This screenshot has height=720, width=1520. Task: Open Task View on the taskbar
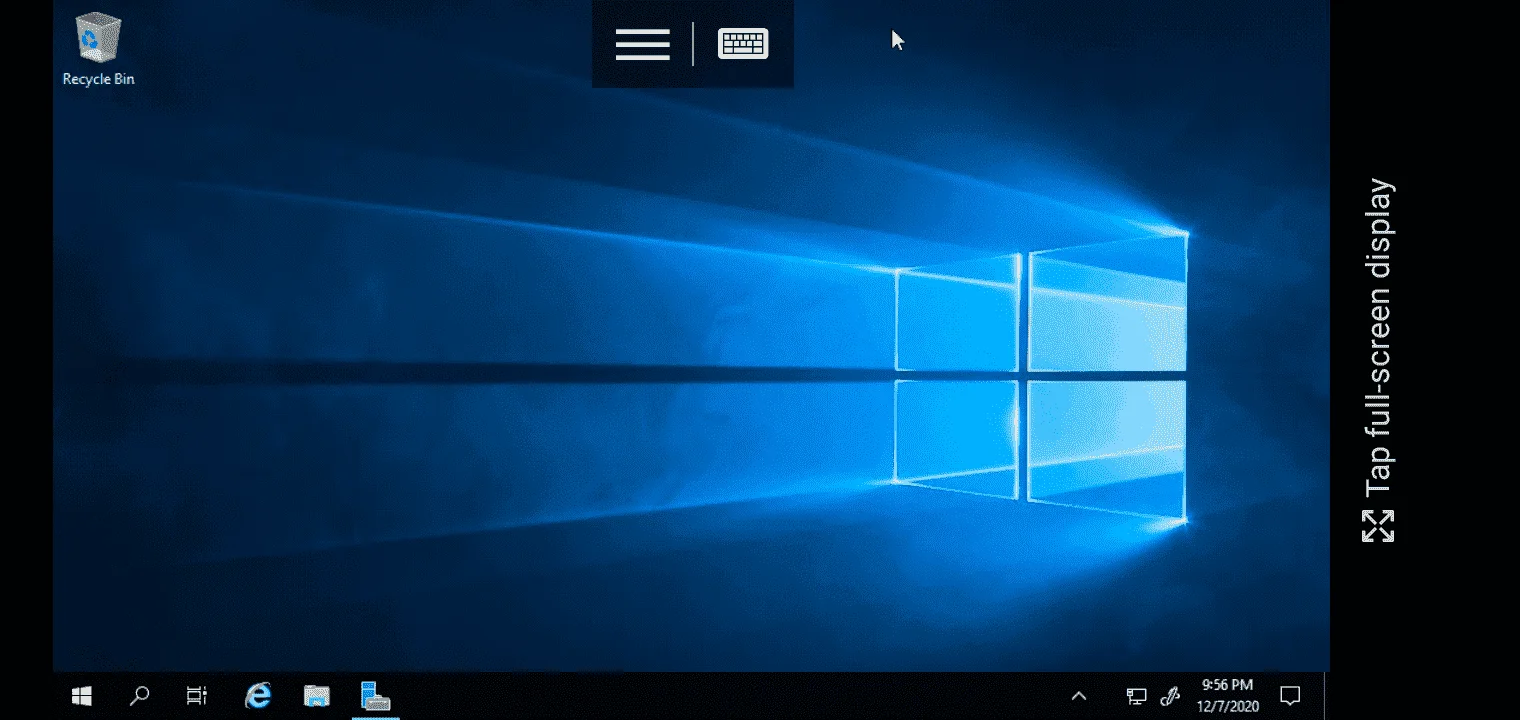pos(197,696)
